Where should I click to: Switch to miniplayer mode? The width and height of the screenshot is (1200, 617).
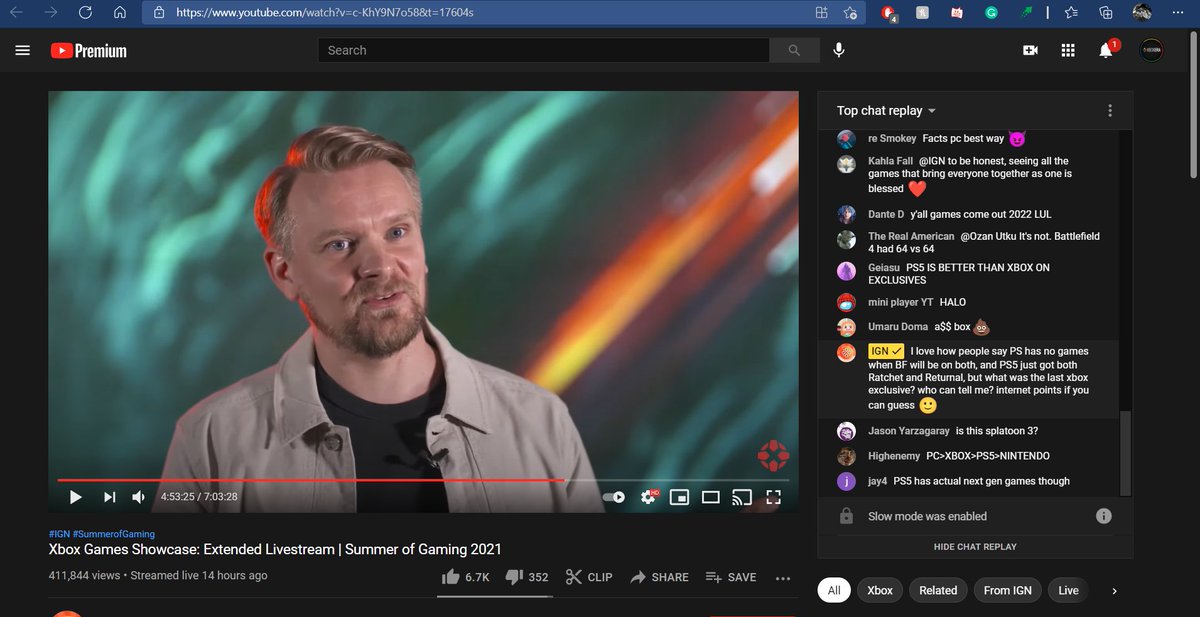680,497
